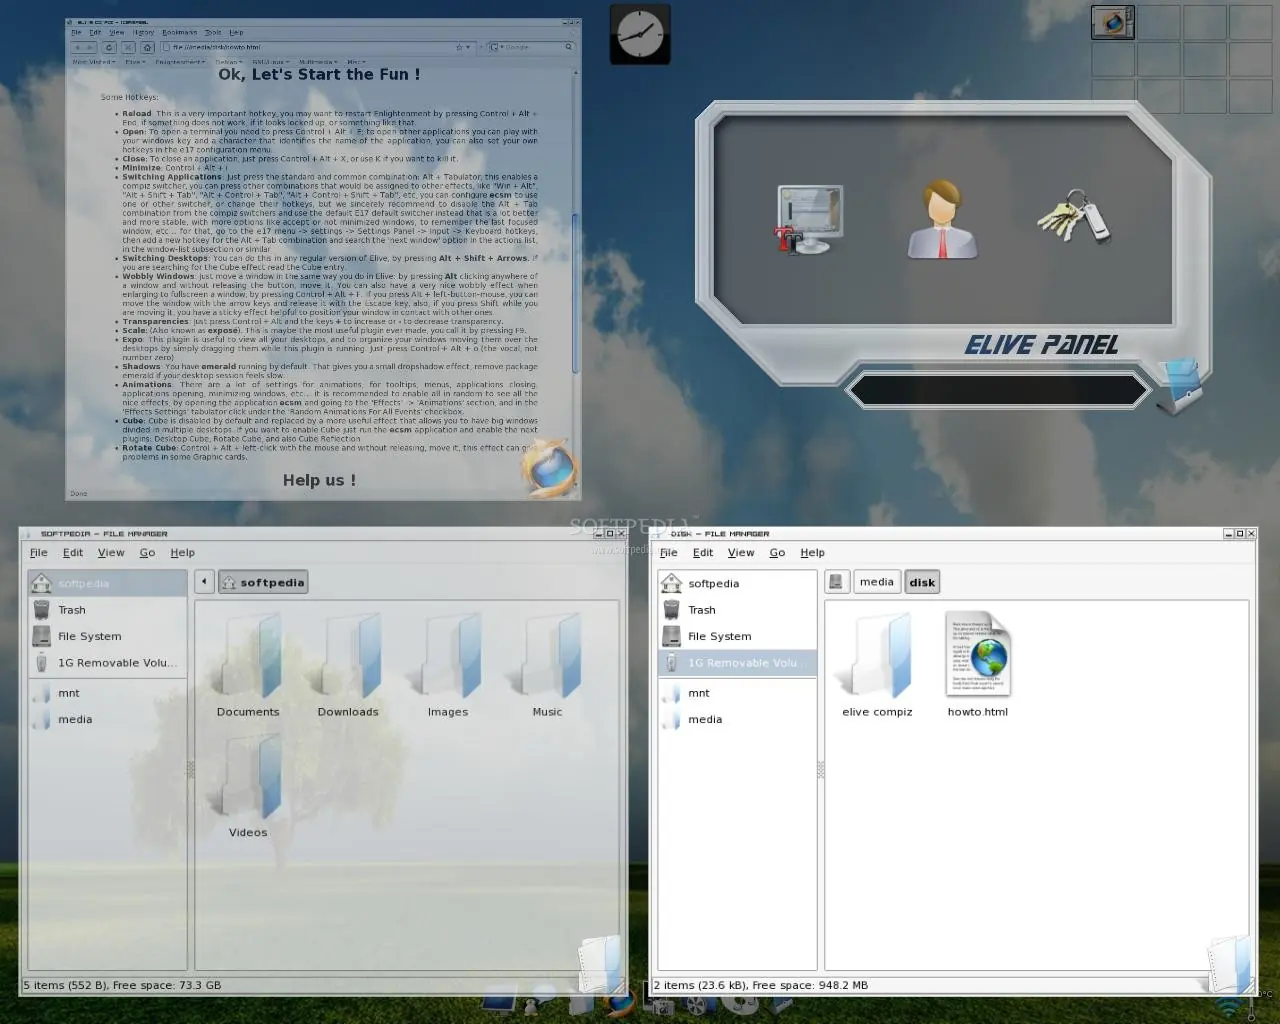Expand the Enlightenment bookmarks folder dropdown

coord(179,62)
